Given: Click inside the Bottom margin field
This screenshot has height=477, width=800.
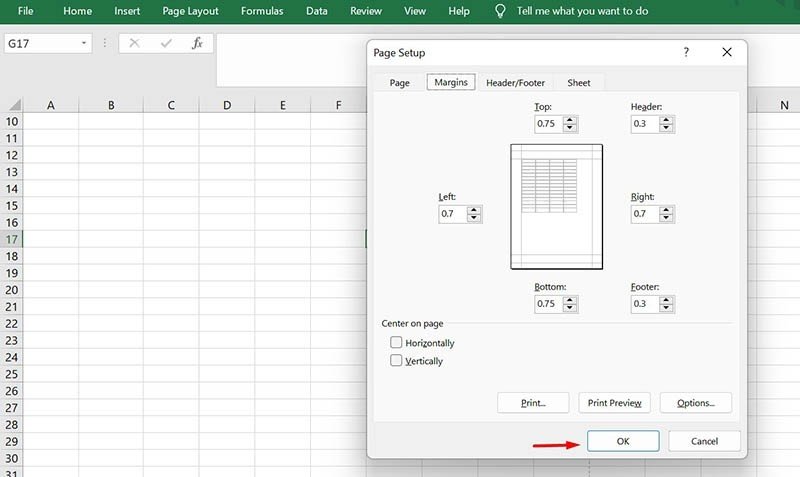Looking at the screenshot, I should tap(548, 304).
